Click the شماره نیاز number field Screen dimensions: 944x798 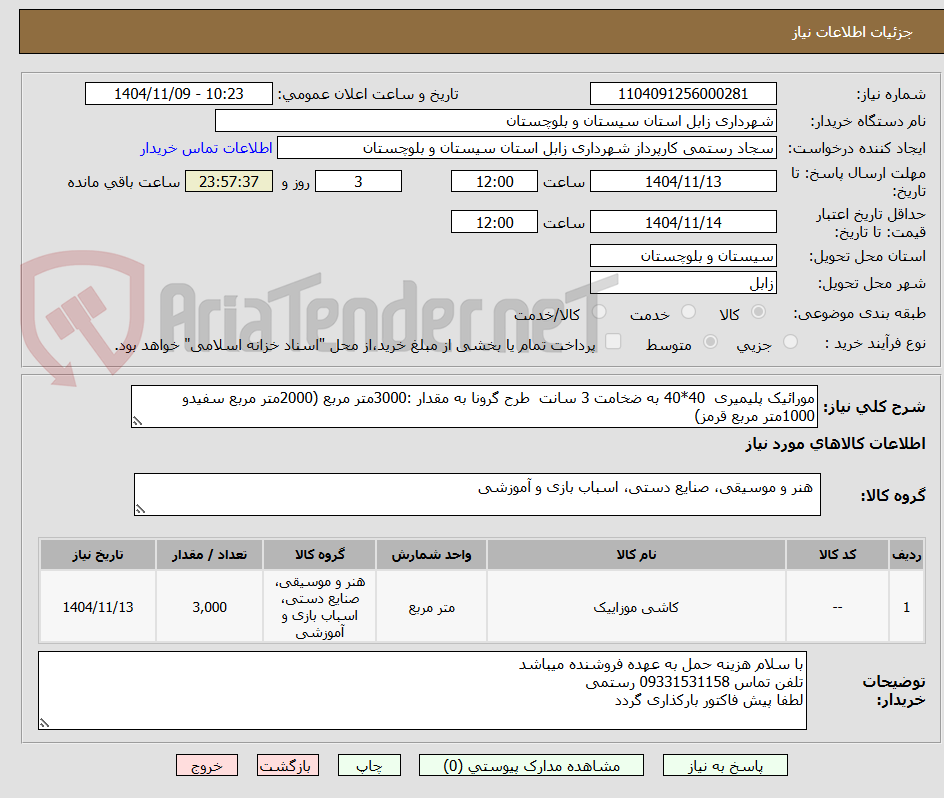[683, 94]
